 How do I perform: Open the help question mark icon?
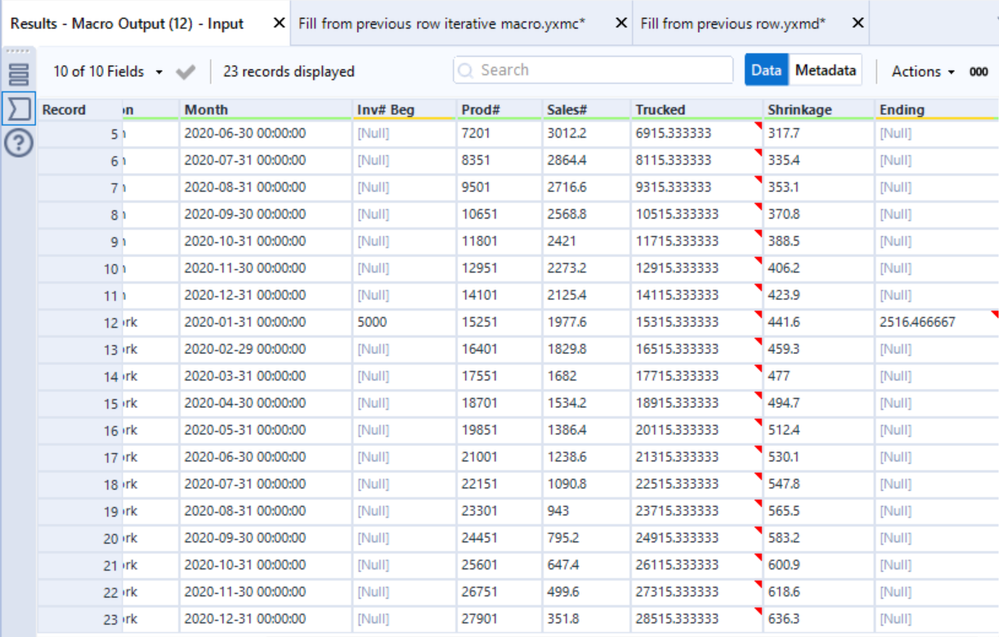pos(18,143)
